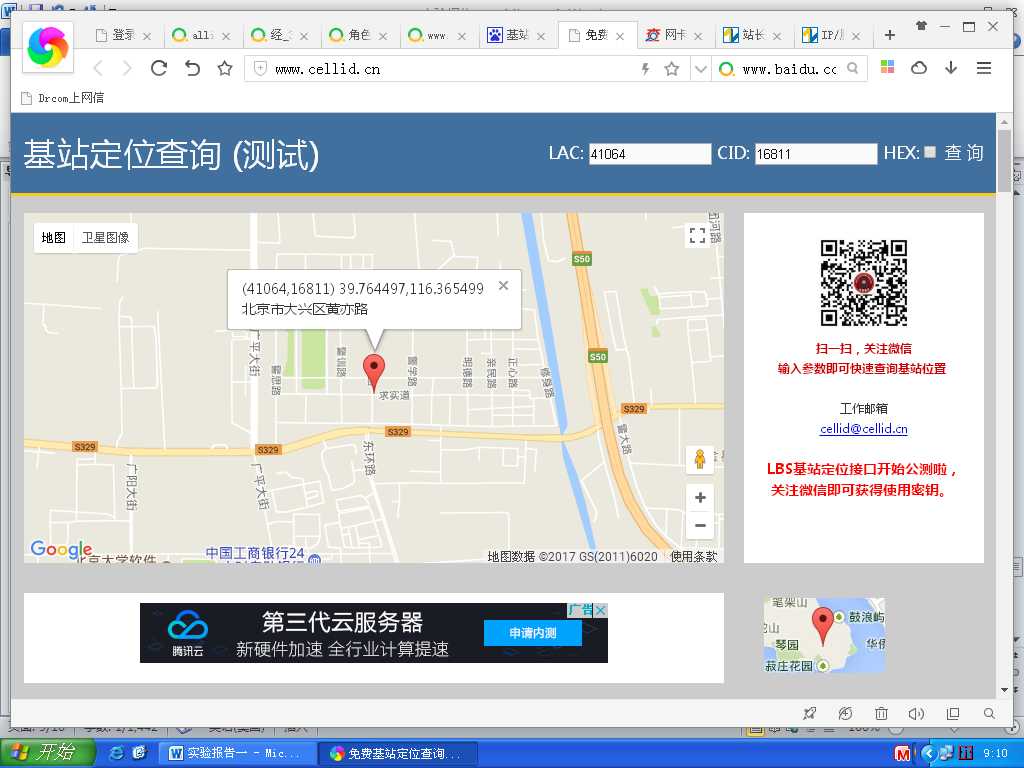Click the Street View pegman icon
The image size is (1024, 768).
pyautogui.click(x=700, y=460)
